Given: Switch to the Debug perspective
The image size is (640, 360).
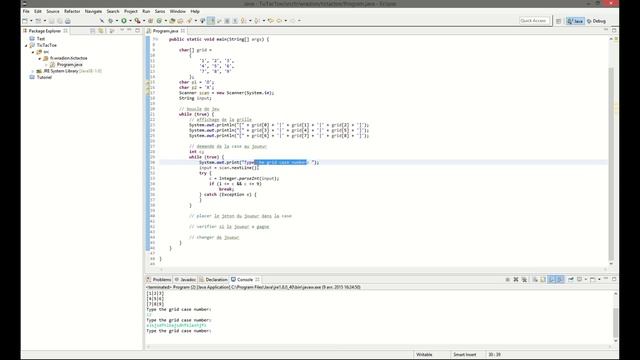Looking at the screenshot, I should [x=596, y=21].
